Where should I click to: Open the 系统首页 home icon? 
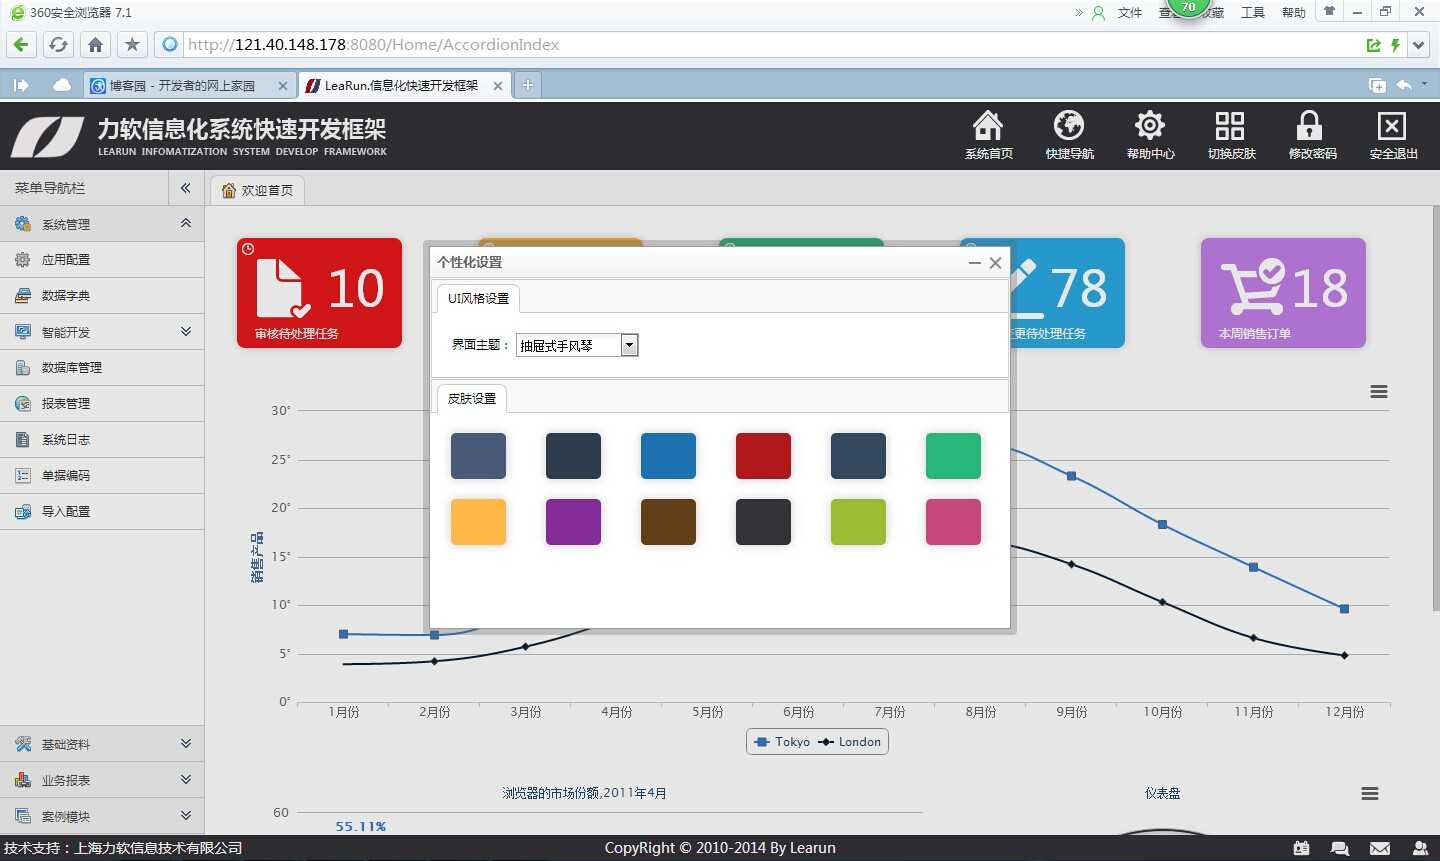click(988, 135)
